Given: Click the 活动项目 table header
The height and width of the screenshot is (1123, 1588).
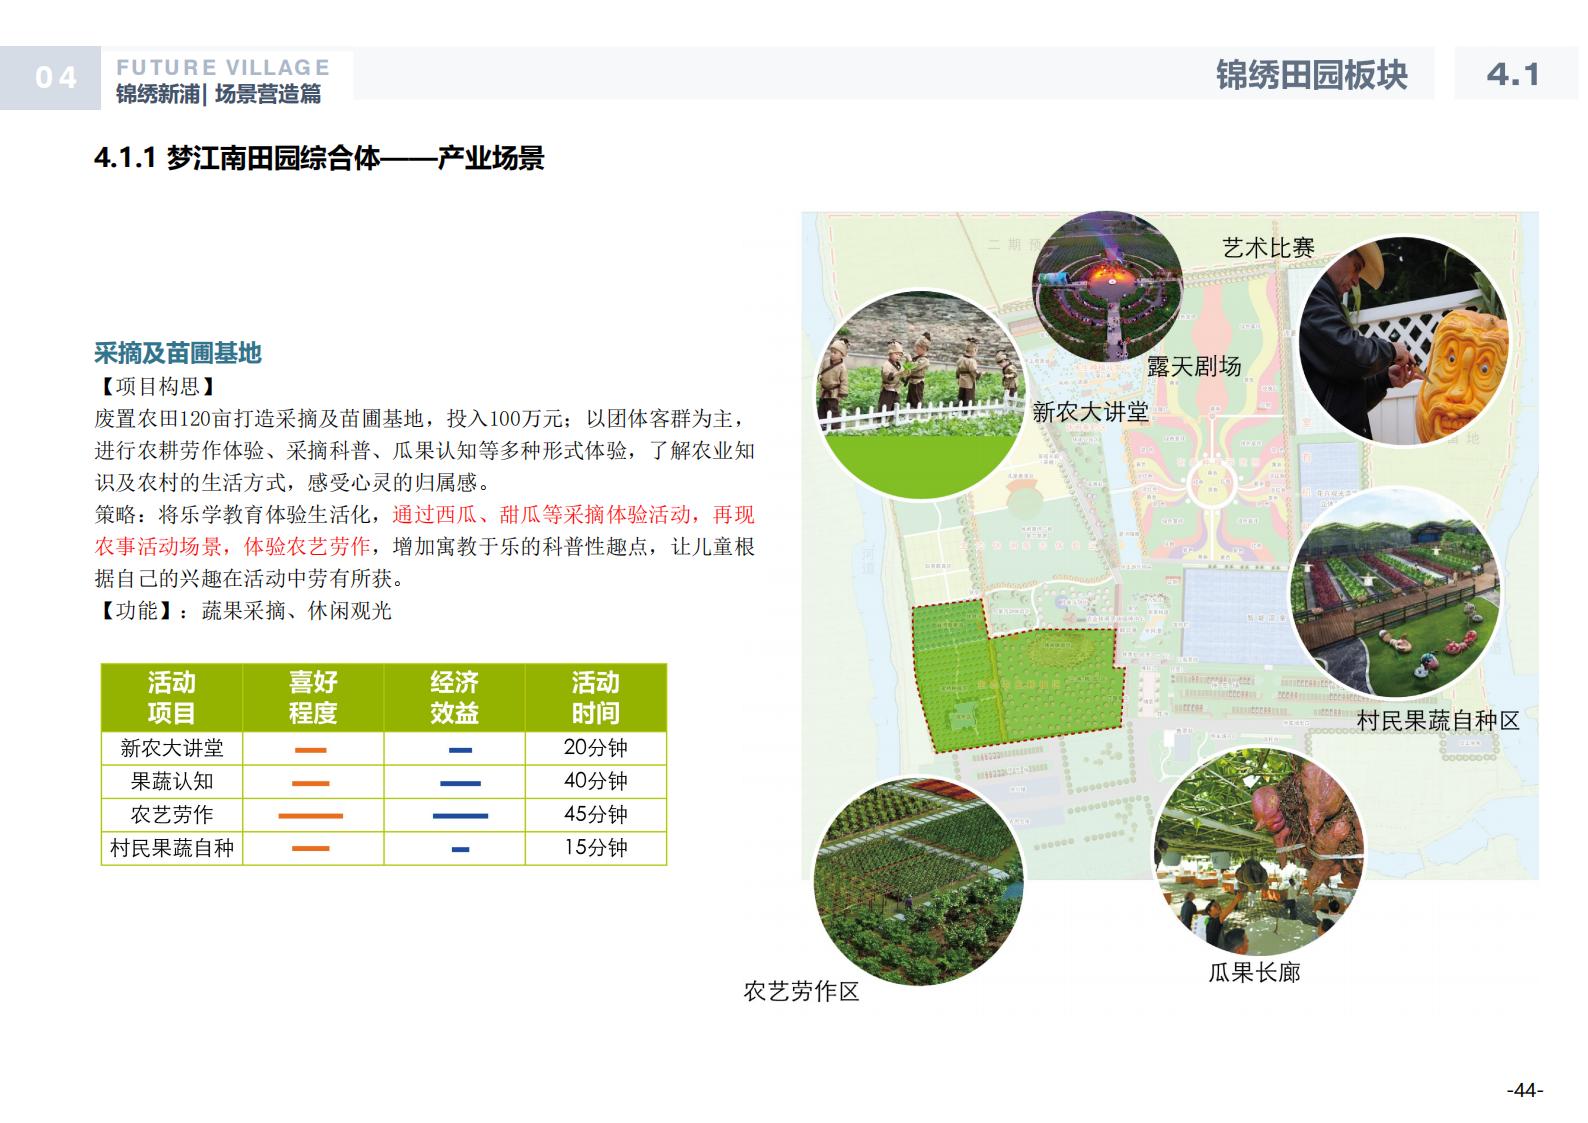Looking at the screenshot, I should 172,697.
